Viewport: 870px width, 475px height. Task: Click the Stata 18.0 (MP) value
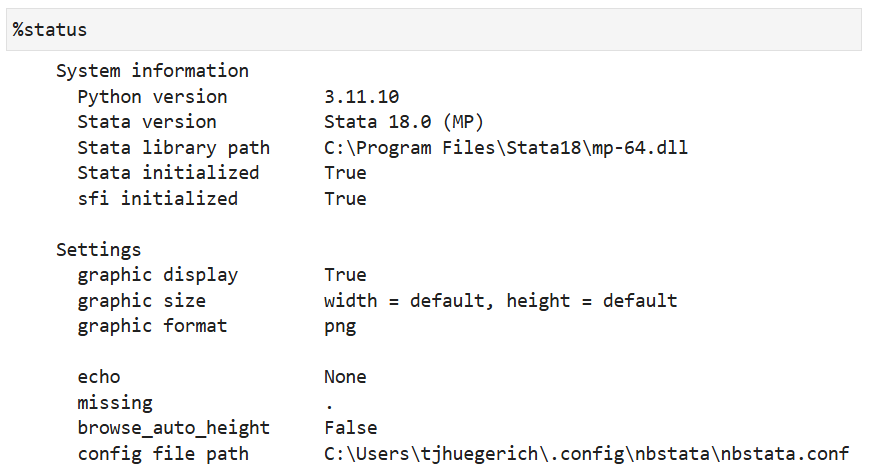(x=404, y=122)
